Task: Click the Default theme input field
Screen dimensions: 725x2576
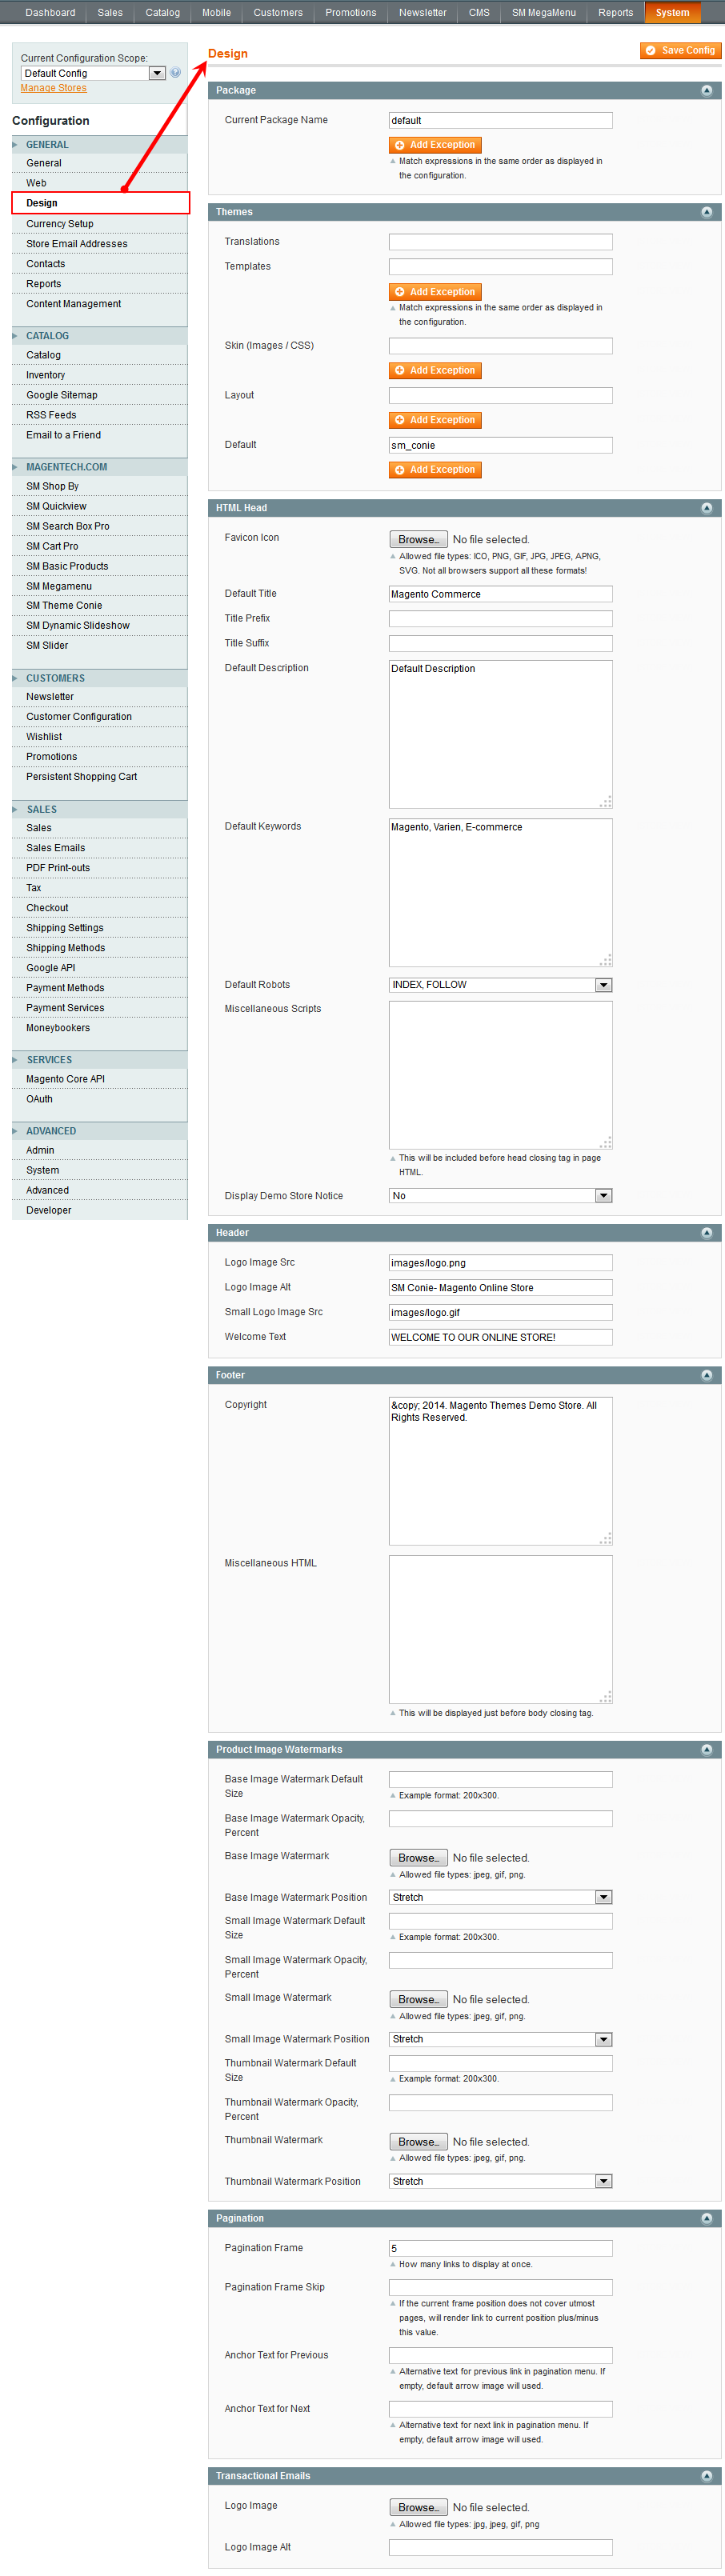Action: 500,445
